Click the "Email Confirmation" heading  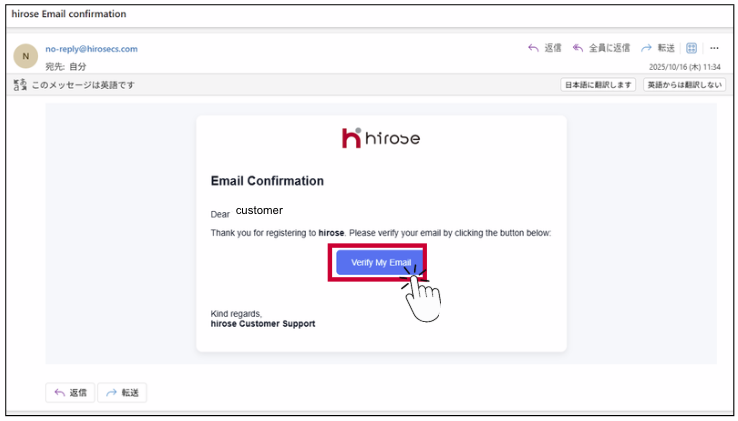[x=267, y=181]
